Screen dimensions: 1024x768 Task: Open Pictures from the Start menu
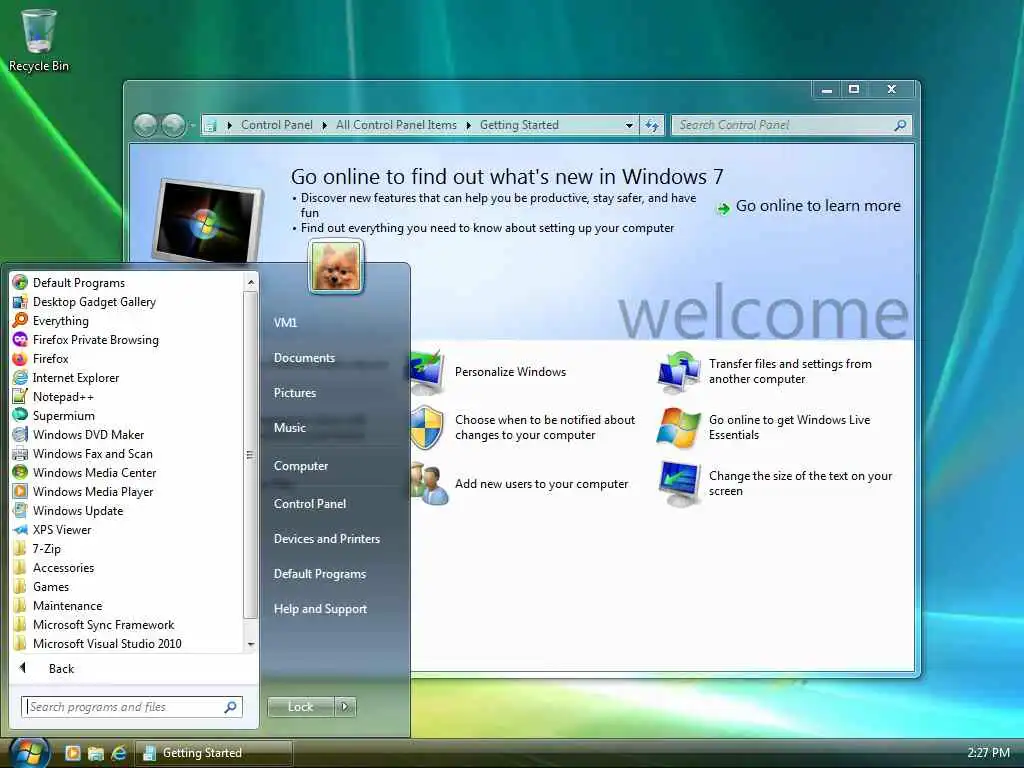coord(295,392)
